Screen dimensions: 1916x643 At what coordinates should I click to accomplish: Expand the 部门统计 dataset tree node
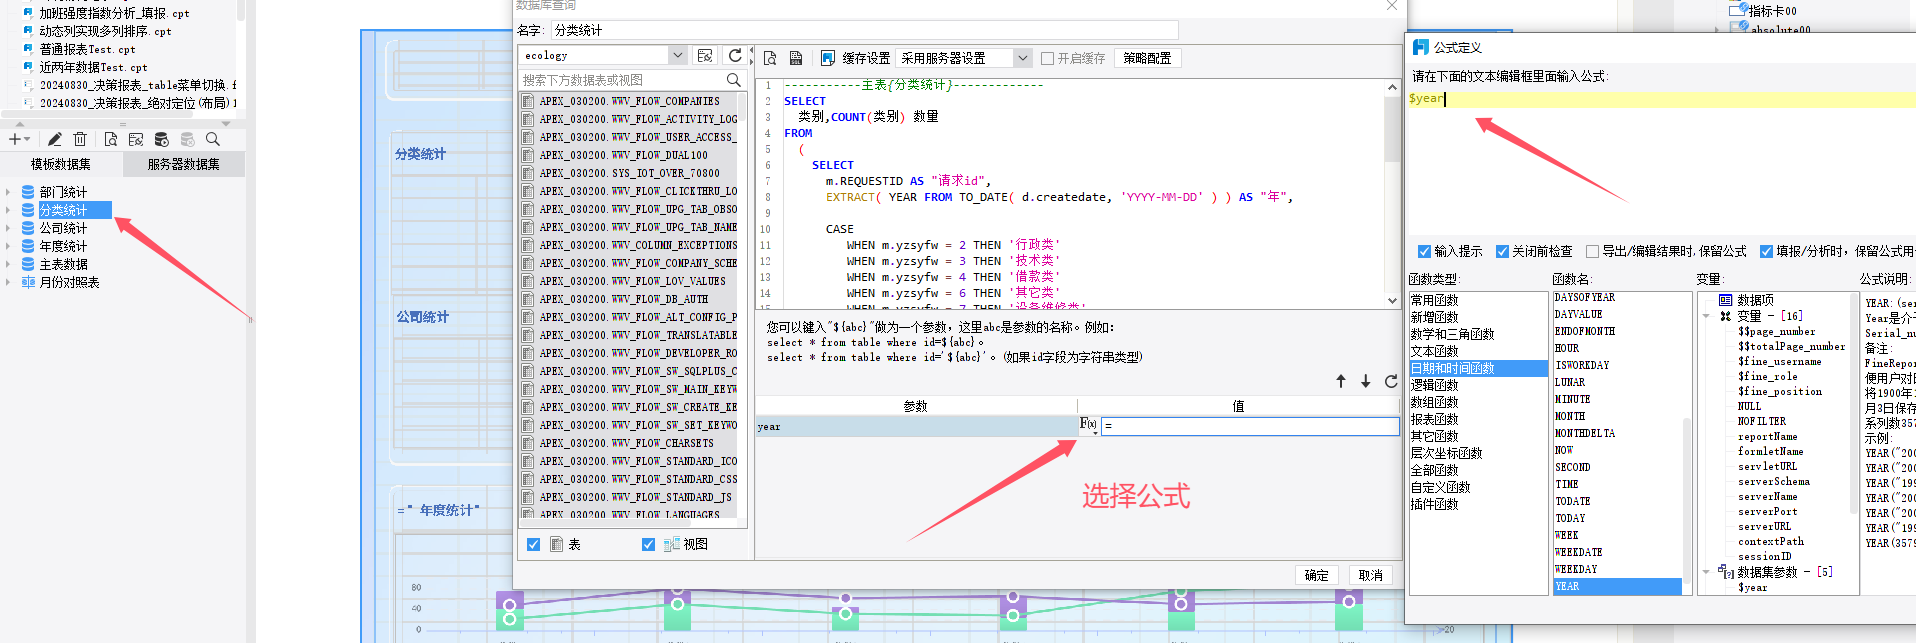(8, 192)
